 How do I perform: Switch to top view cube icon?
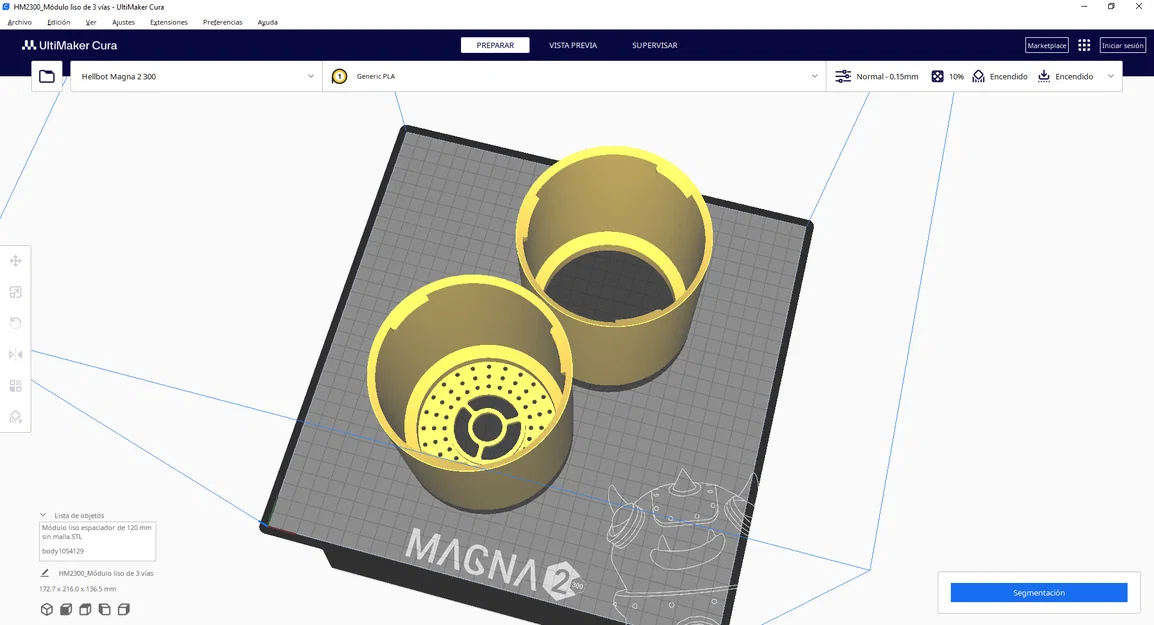85,610
